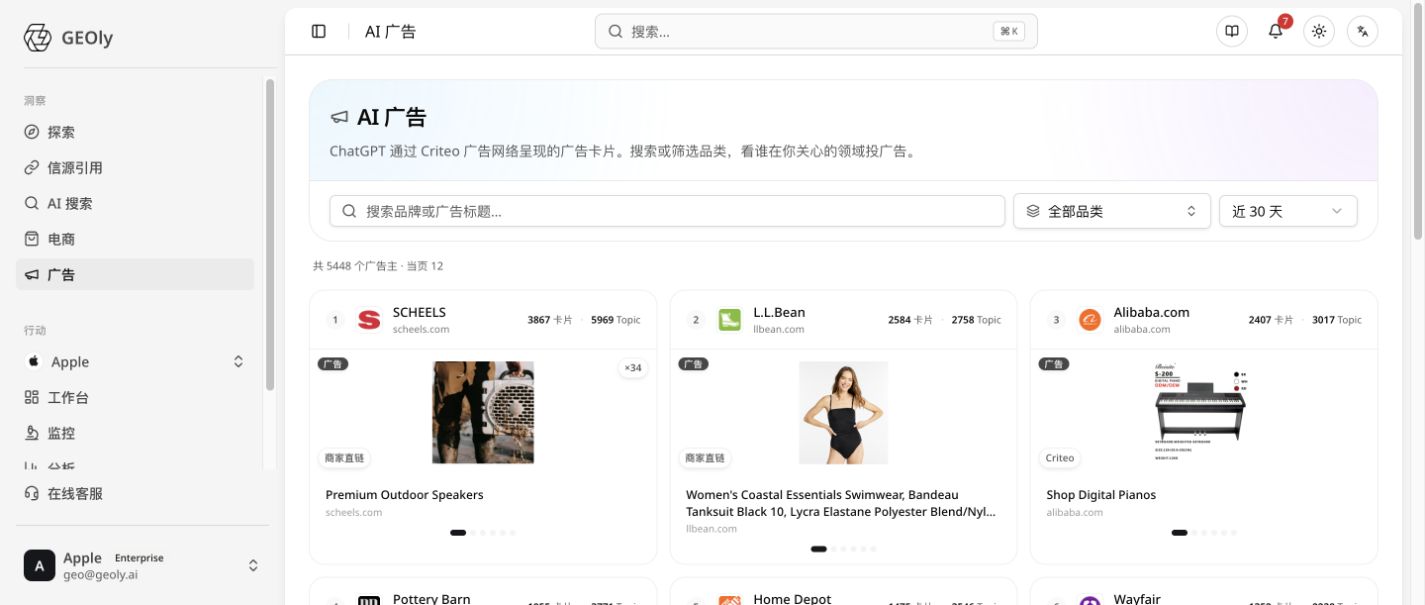Viewport: 1425px width, 605px height.
Task: Click 商家直链 tag on SCHEELS ad
Action: (x=344, y=458)
